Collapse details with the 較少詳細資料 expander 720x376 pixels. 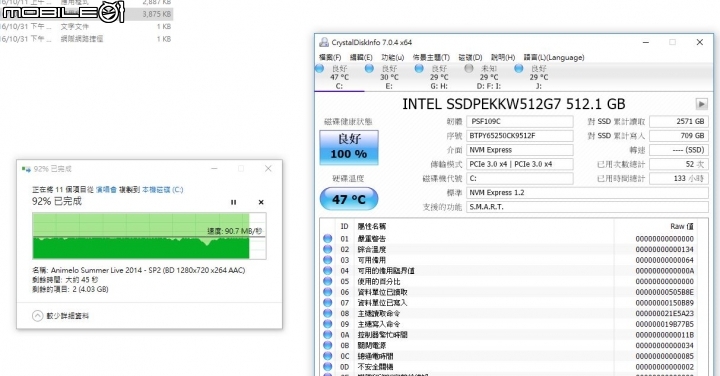coord(60,316)
